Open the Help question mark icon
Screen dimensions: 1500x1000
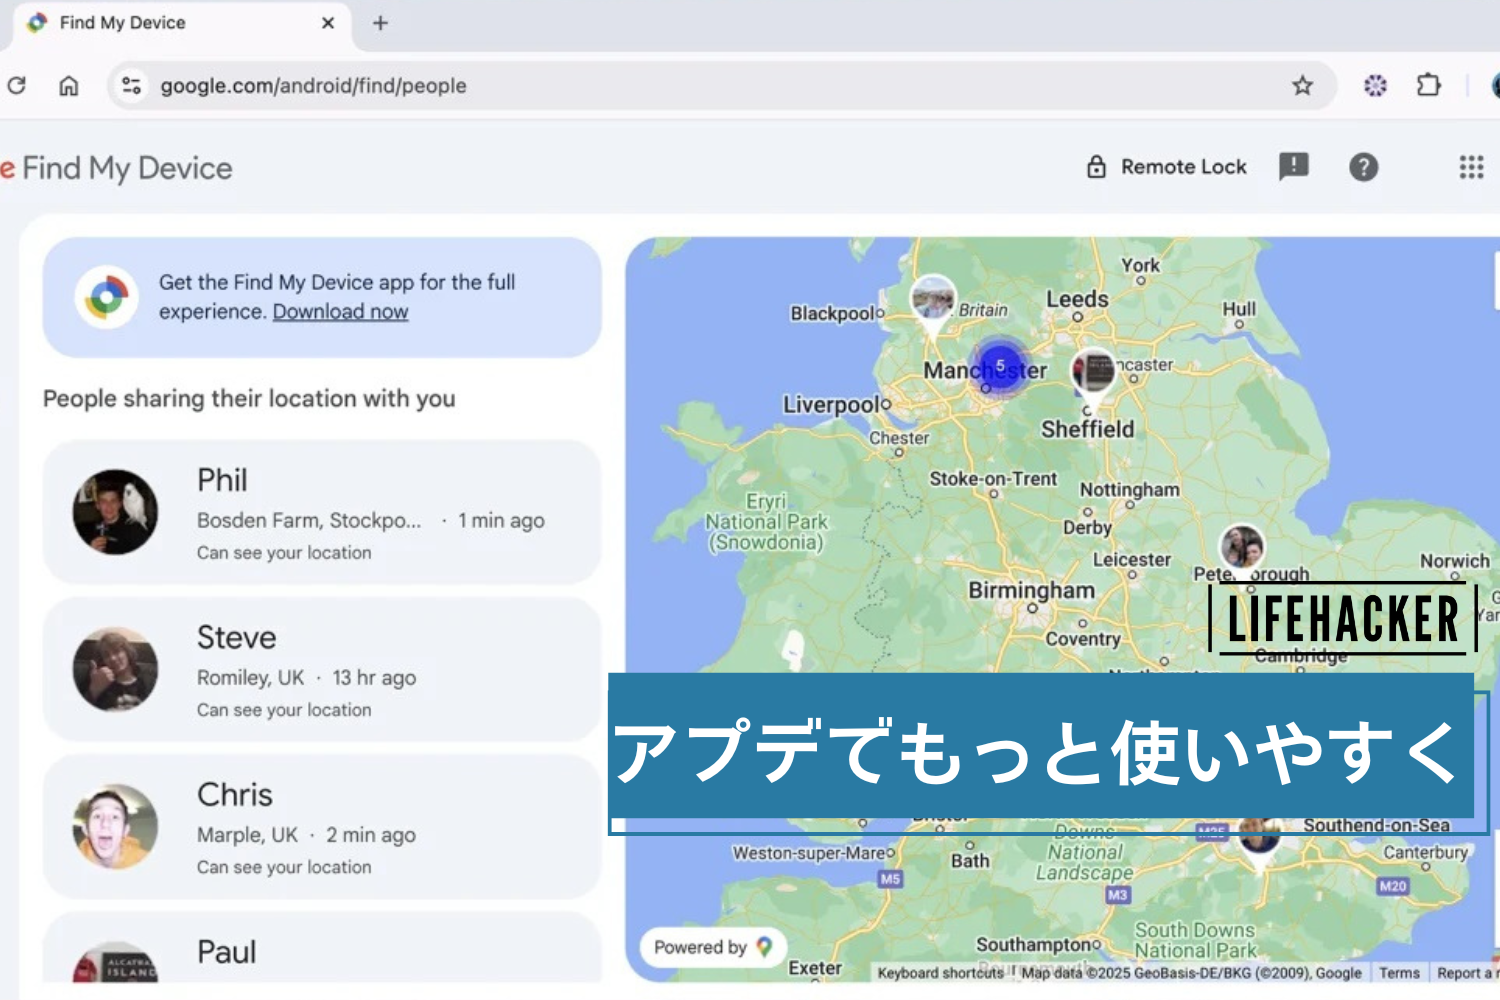pyautogui.click(x=1363, y=167)
